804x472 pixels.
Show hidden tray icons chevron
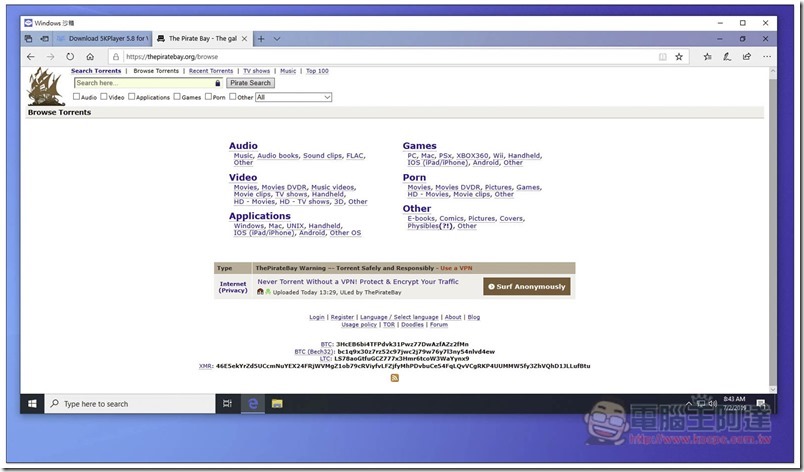tap(689, 404)
